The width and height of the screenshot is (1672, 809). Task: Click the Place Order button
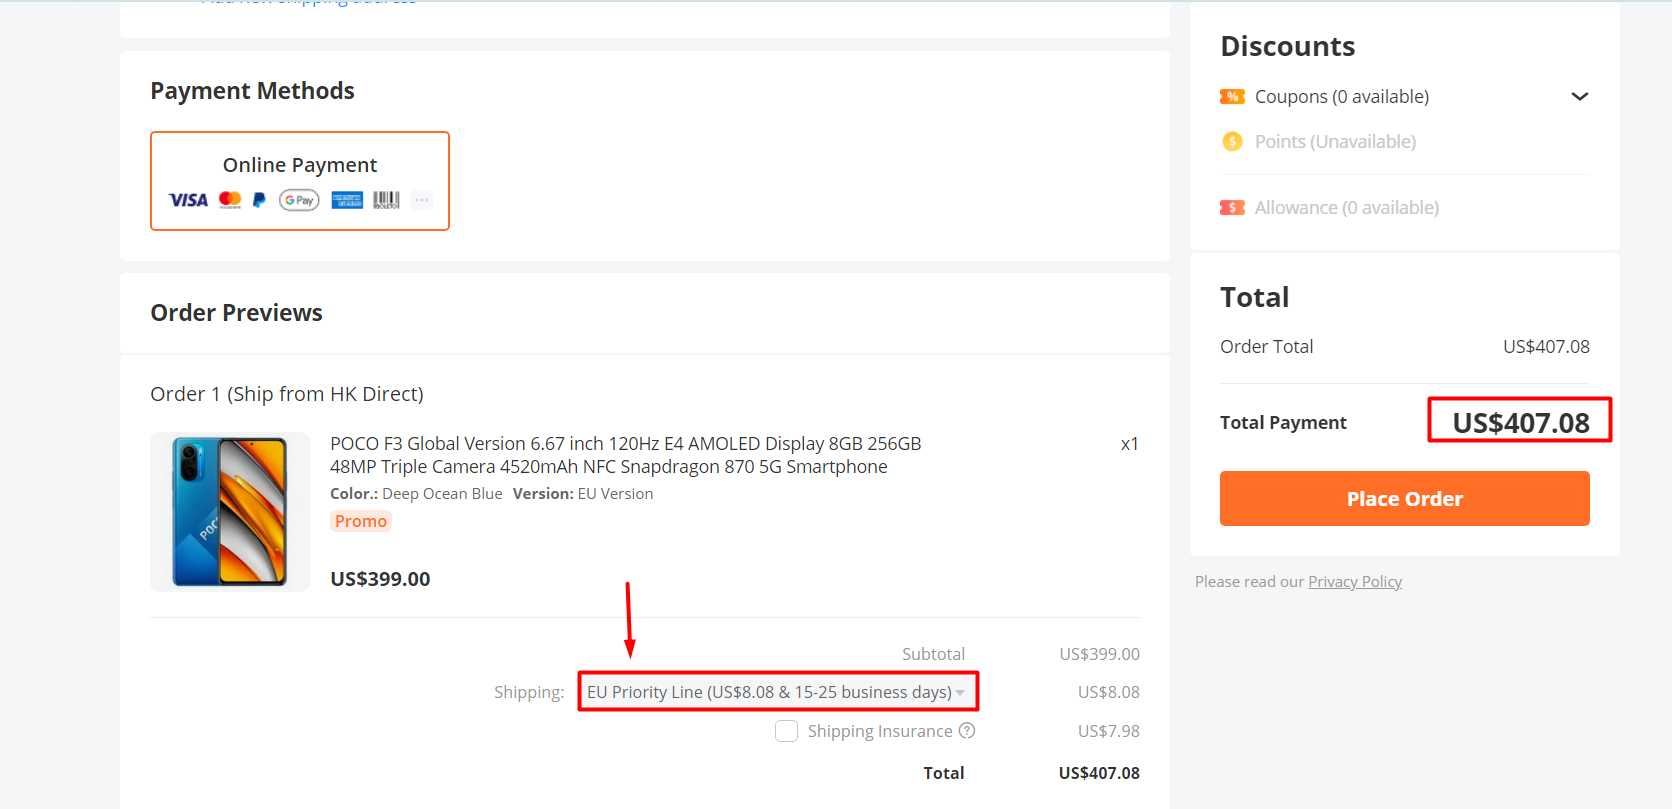[1404, 498]
